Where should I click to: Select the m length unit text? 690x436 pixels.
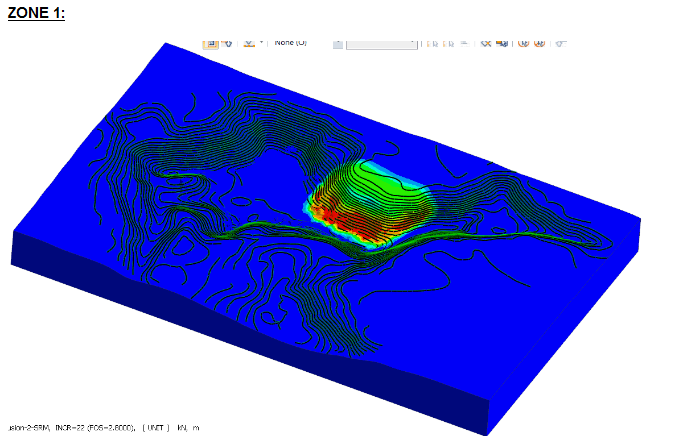pyautogui.click(x=196, y=428)
